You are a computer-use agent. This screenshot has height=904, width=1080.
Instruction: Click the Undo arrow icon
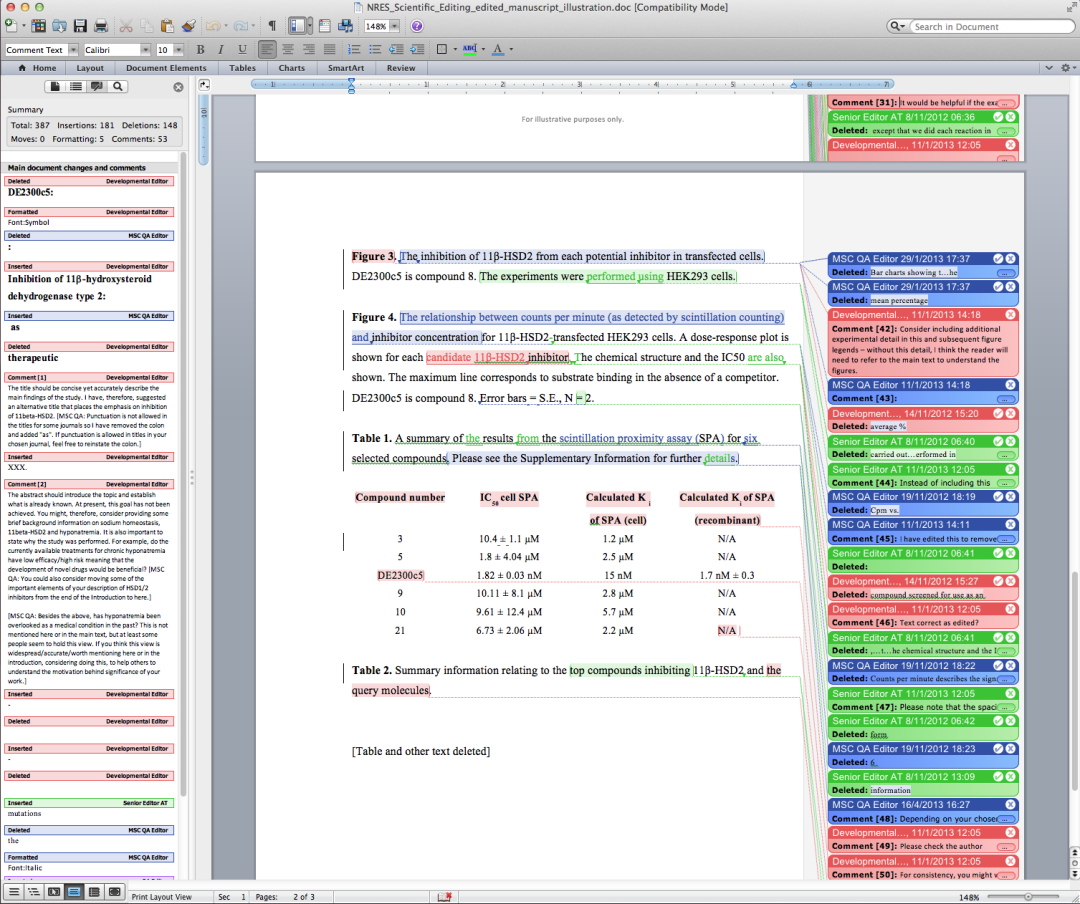(213, 26)
